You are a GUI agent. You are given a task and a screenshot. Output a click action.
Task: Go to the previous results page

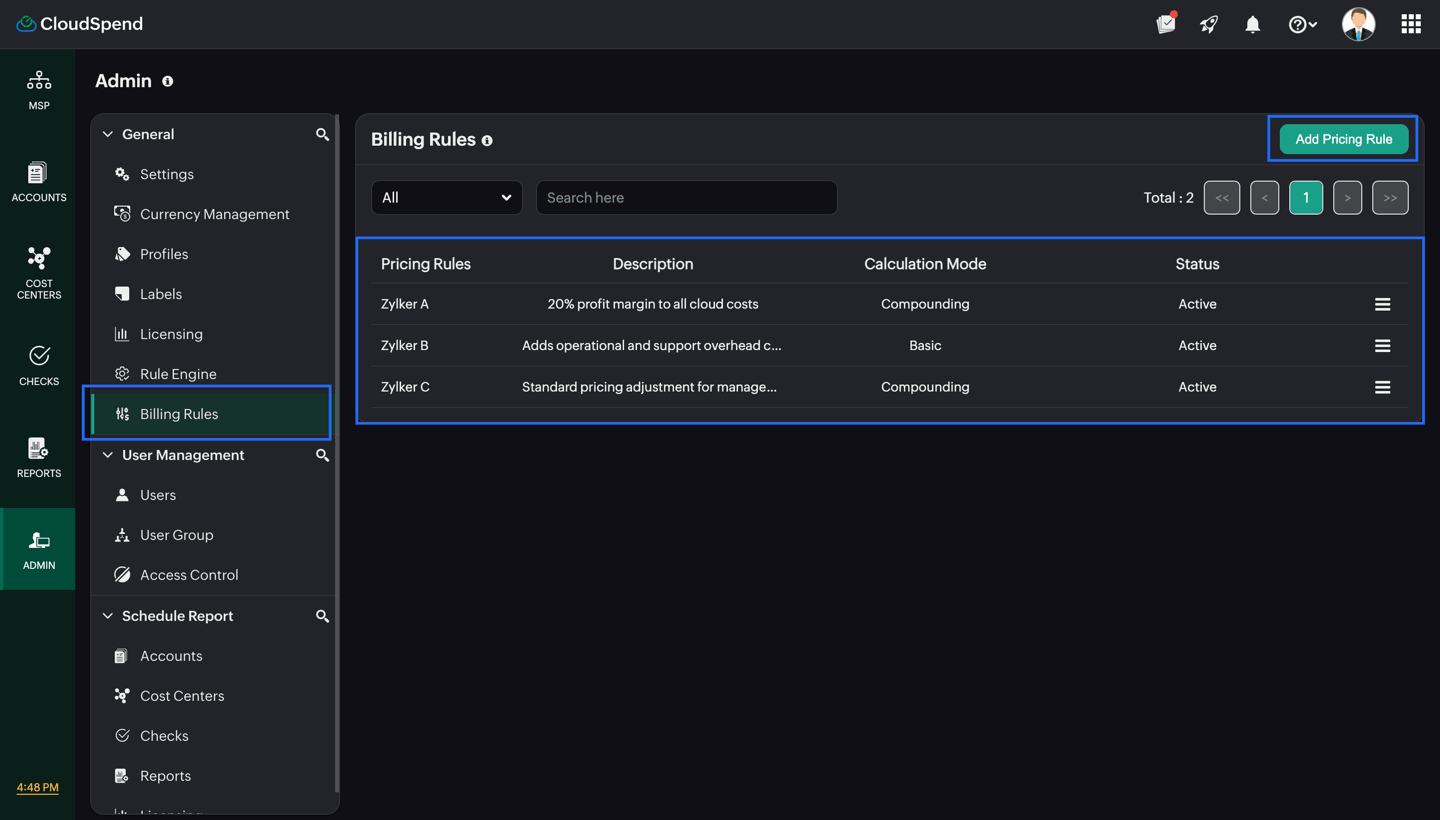1264,198
